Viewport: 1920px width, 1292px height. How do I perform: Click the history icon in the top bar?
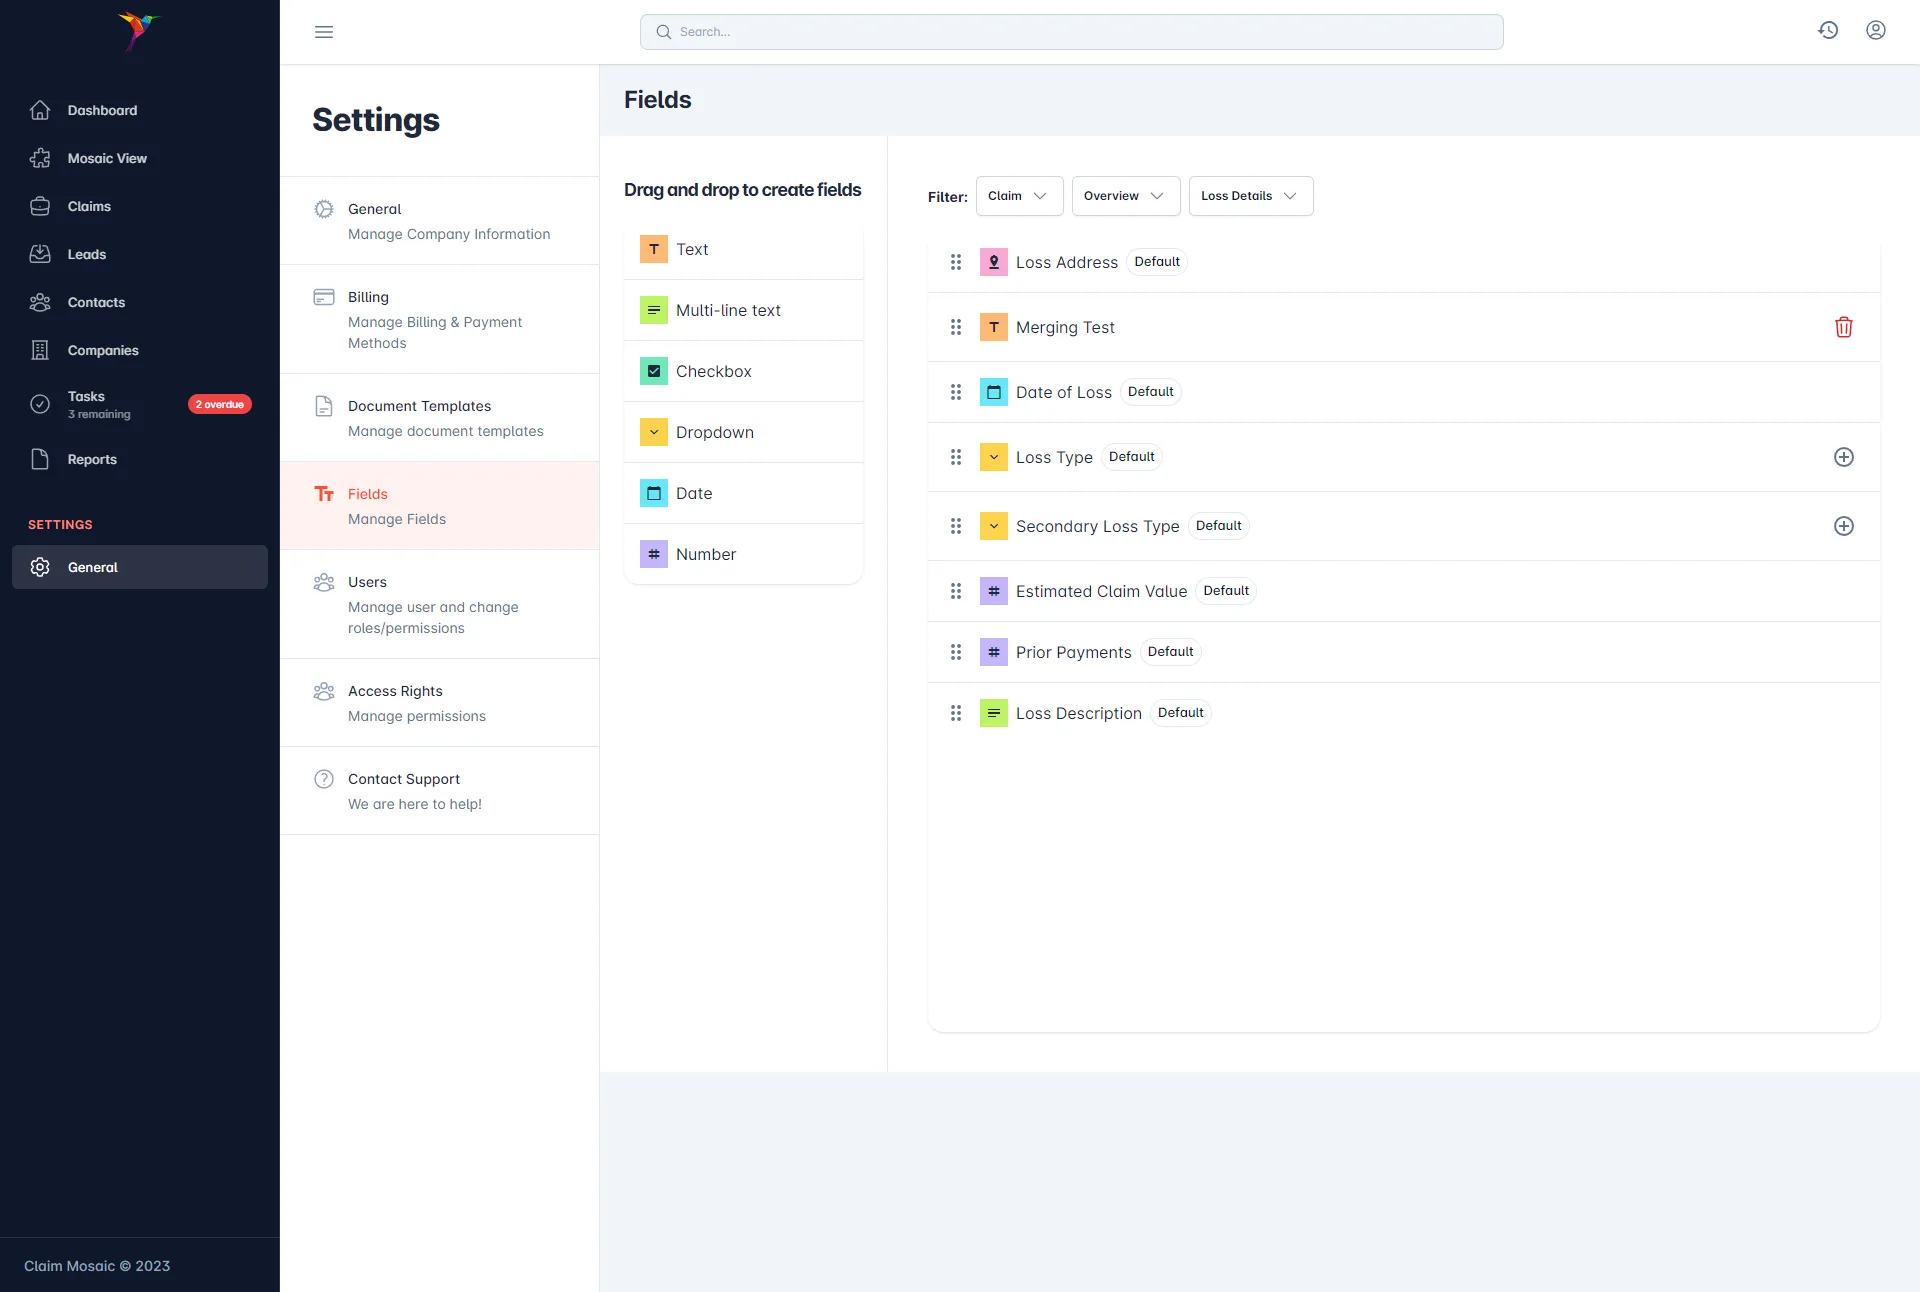pyautogui.click(x=1828, y=31)
